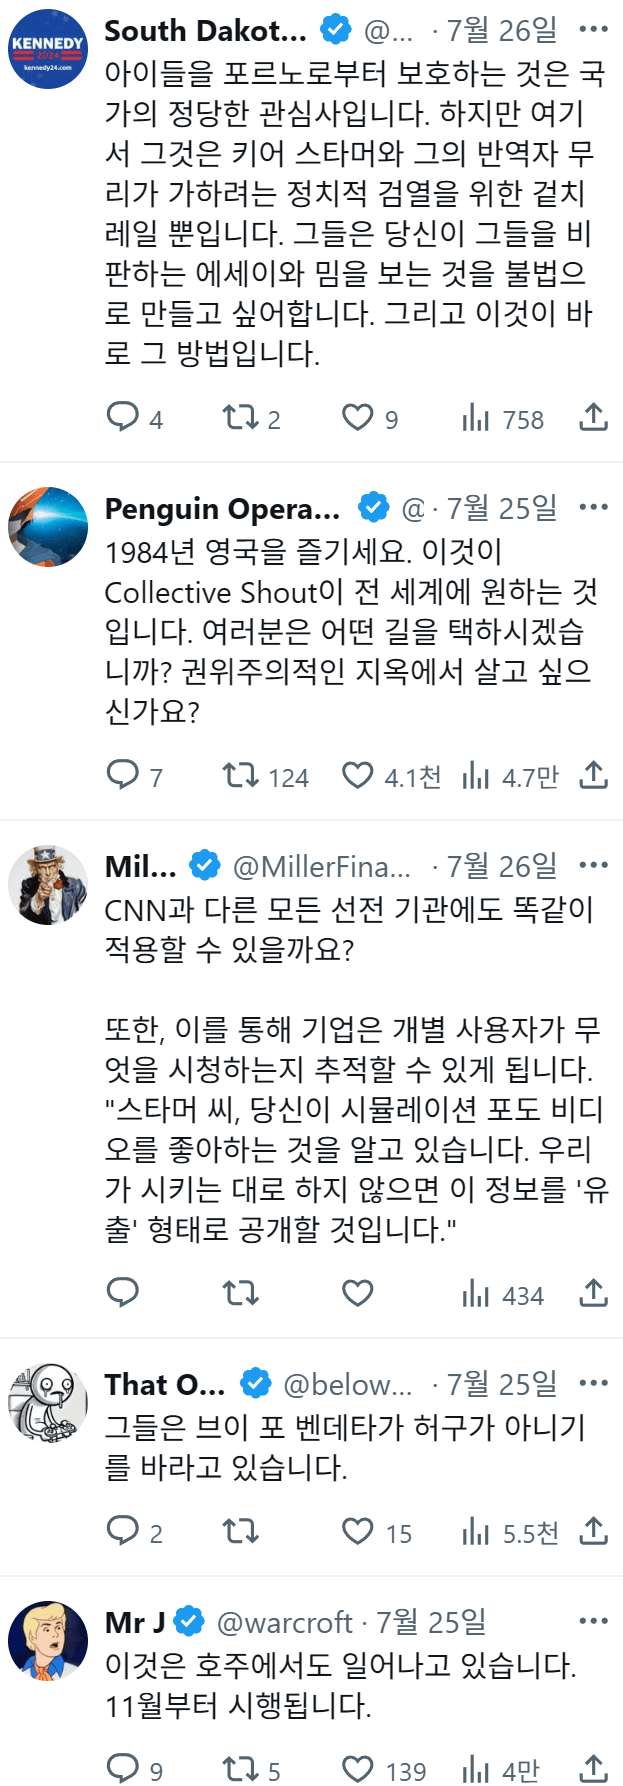Share the Mr J Australia post
623x1786 pixels.
(x=593, y=1769)
